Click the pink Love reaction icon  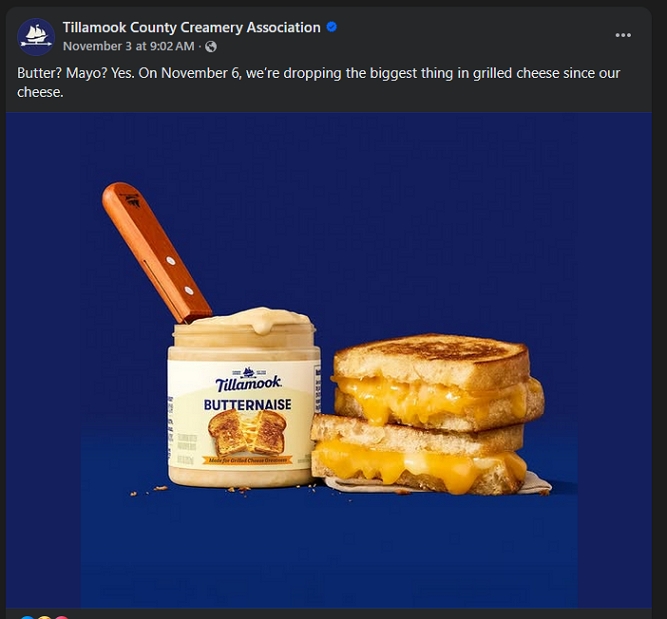coord(62,617)
